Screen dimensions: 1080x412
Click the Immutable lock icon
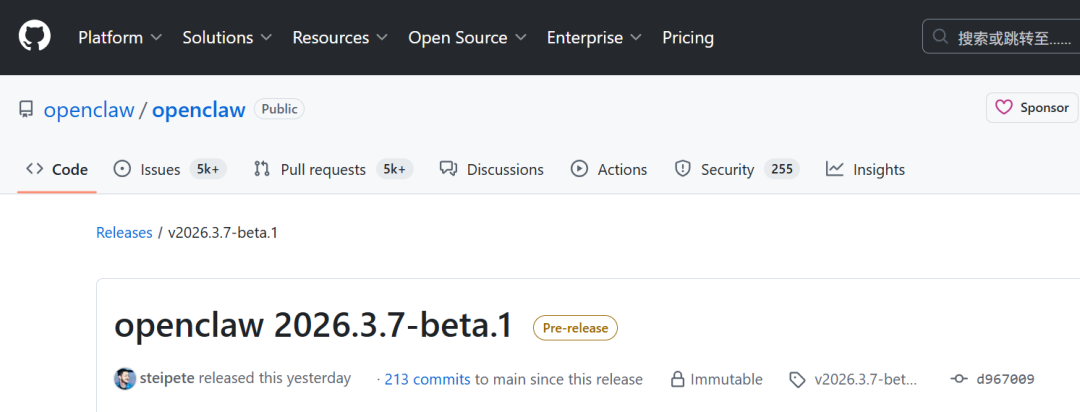point(678,380)
